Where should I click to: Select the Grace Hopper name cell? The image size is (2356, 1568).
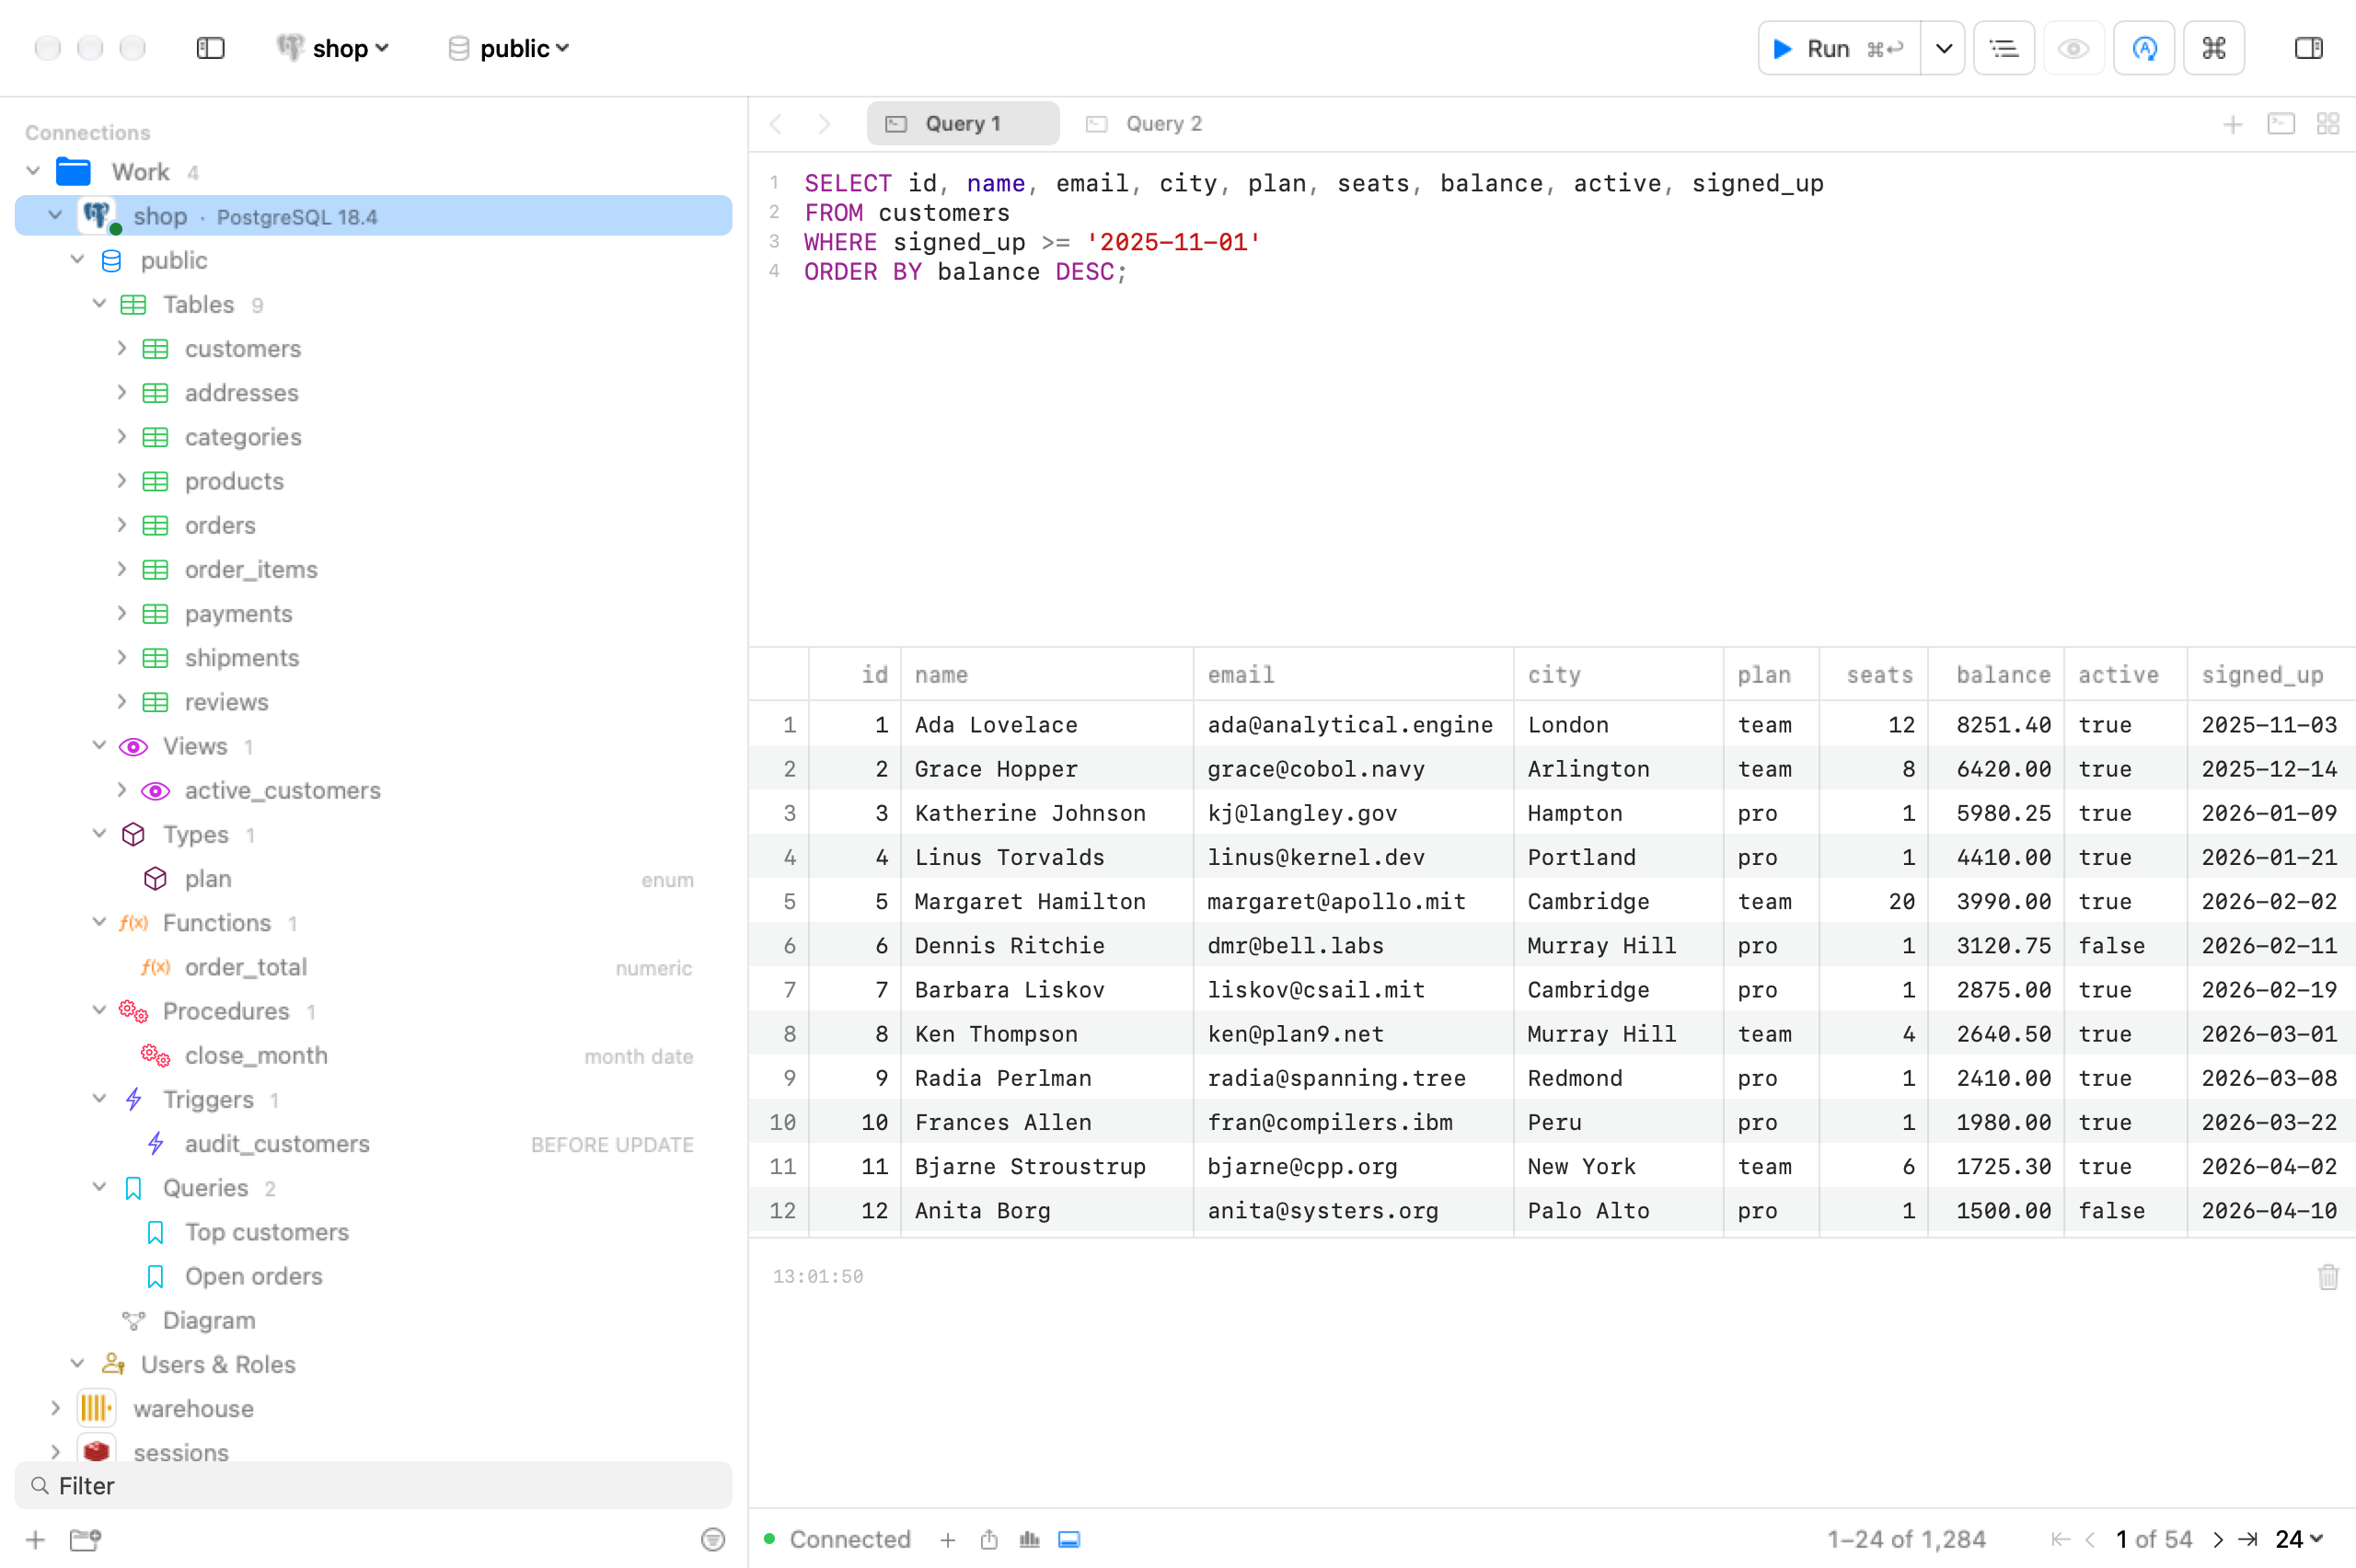[1047, 769]
